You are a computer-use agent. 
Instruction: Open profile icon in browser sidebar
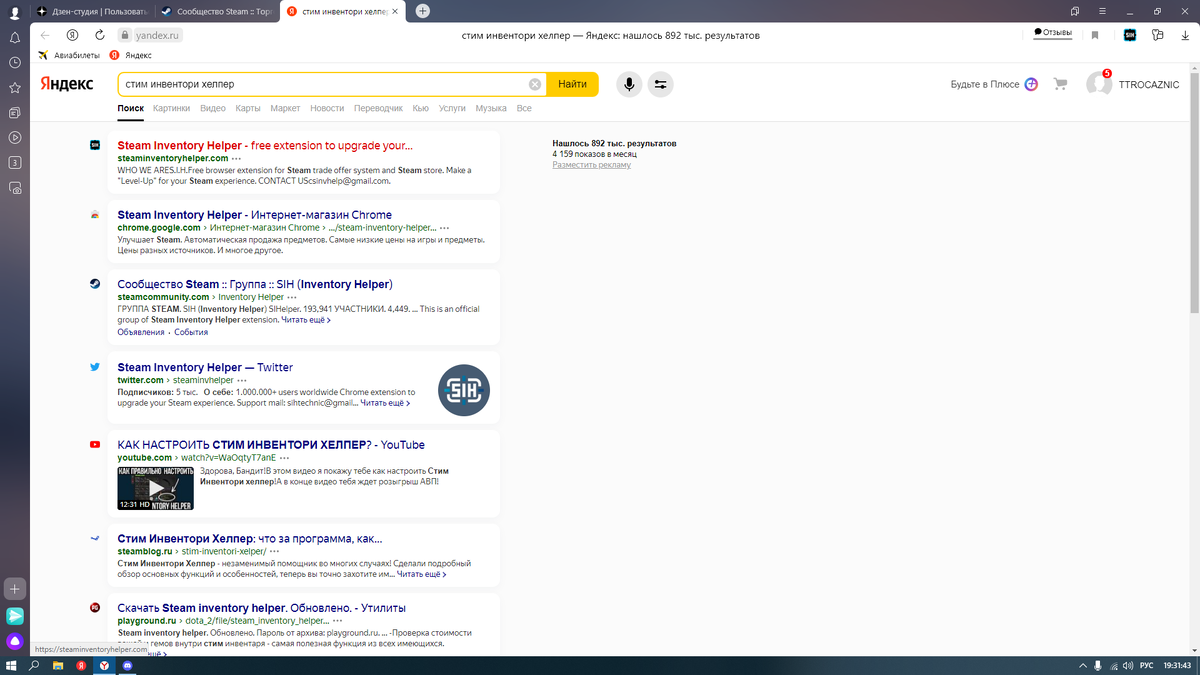point(15,12)
